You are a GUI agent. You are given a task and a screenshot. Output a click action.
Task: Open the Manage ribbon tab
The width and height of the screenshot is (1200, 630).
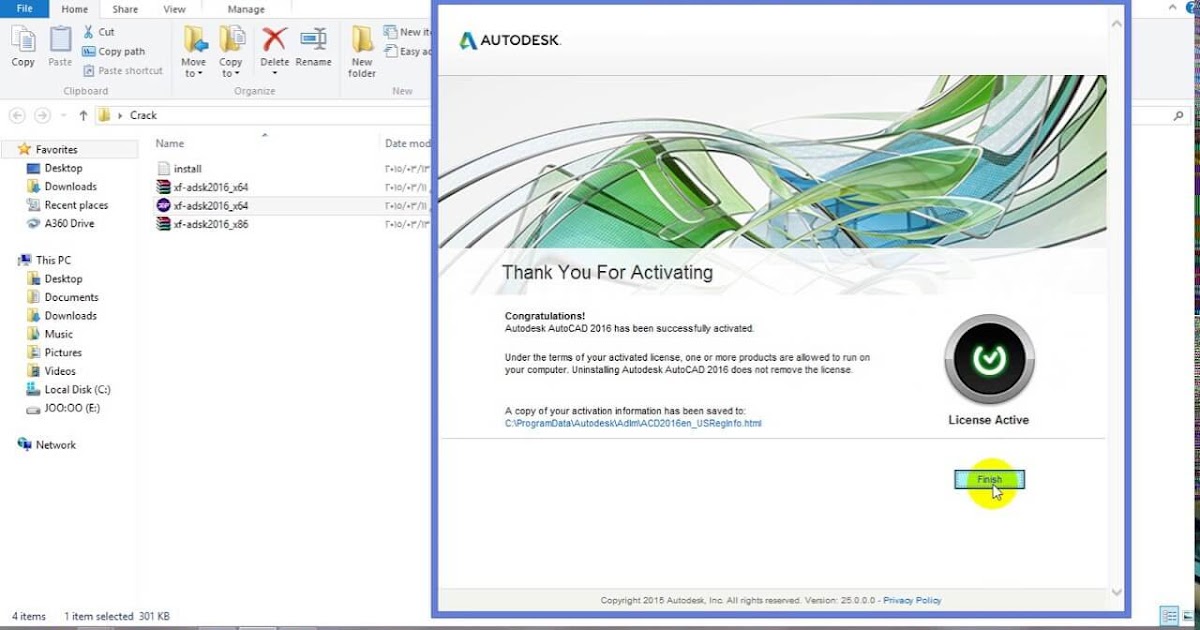[x=246, y=9]
